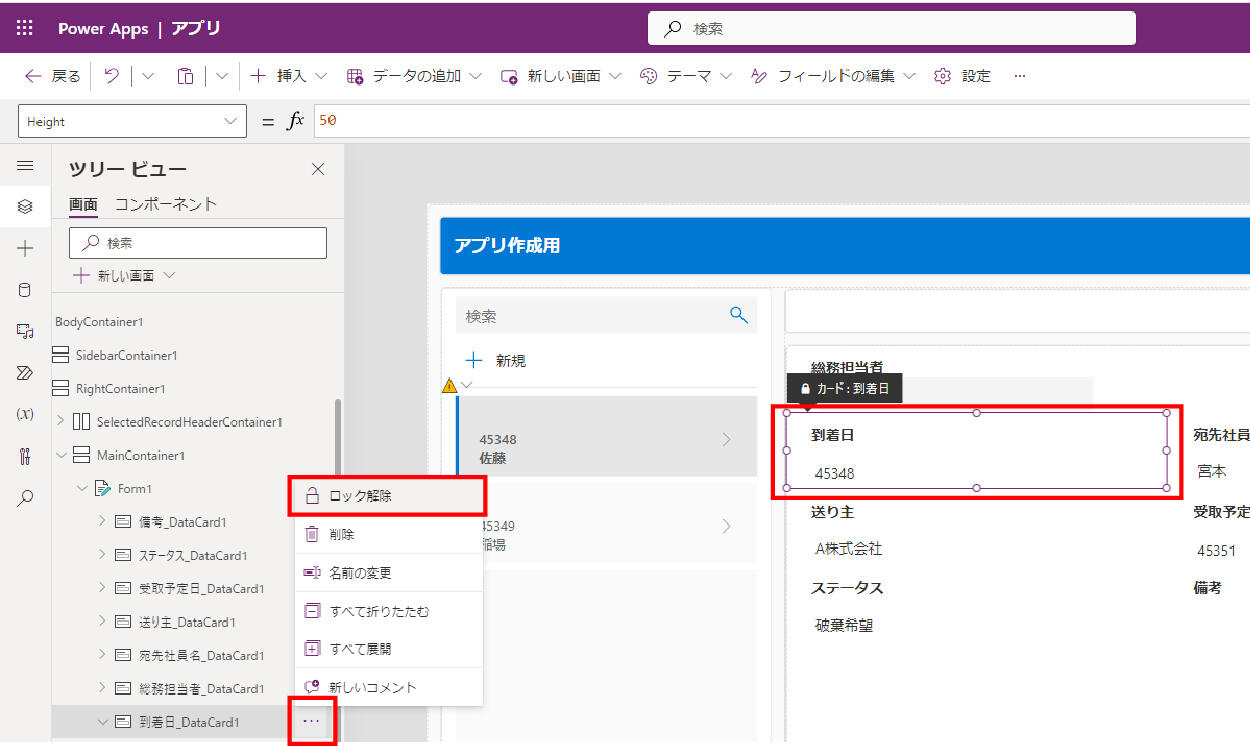Choose 名前の変更 in context menu
Screen dimensions: 1250x746
(x=360, y=573)
